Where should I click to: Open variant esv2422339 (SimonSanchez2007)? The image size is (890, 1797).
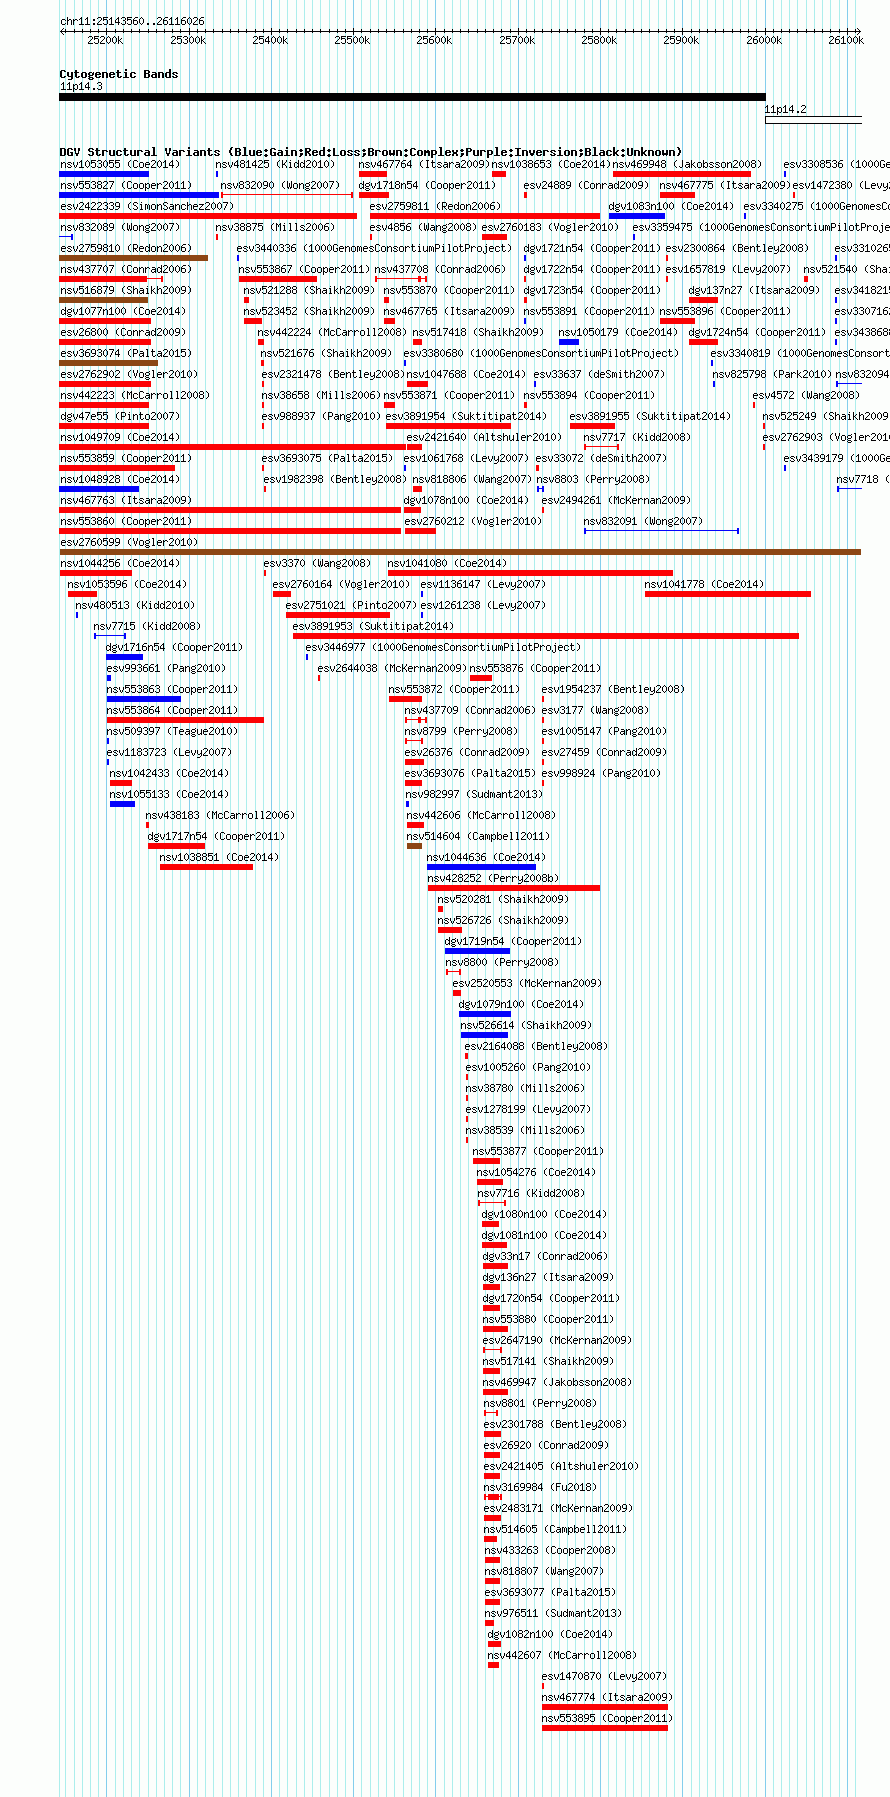point(147,206)
